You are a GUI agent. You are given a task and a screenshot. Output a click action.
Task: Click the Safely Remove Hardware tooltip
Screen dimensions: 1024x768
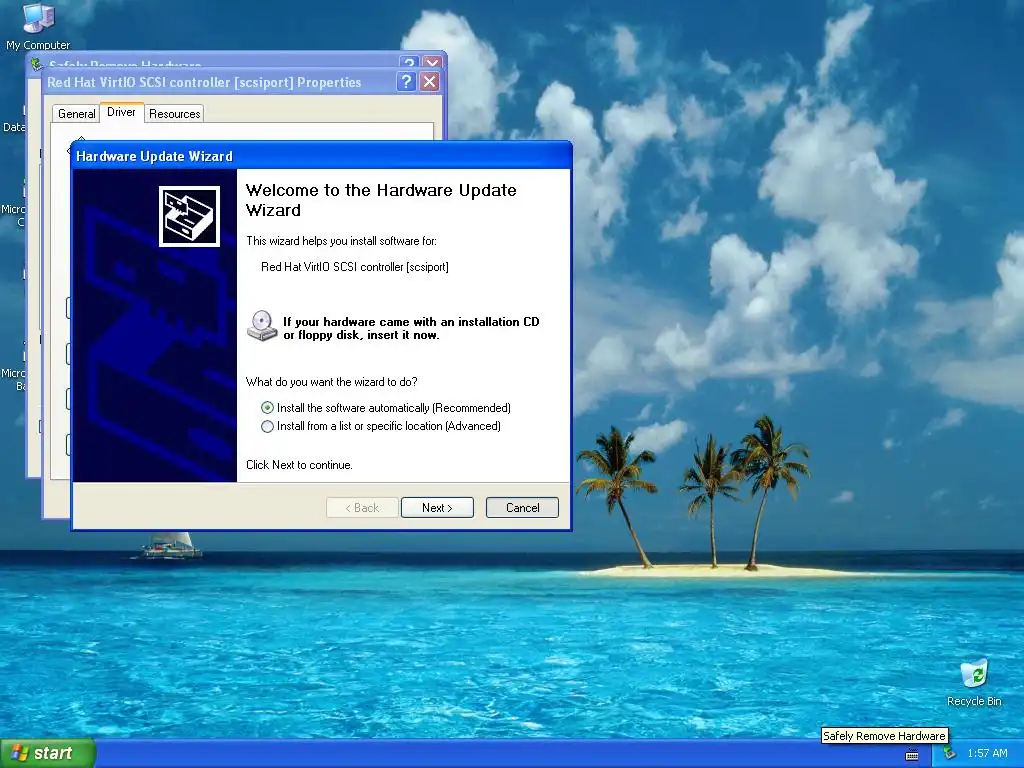[884, 736]
